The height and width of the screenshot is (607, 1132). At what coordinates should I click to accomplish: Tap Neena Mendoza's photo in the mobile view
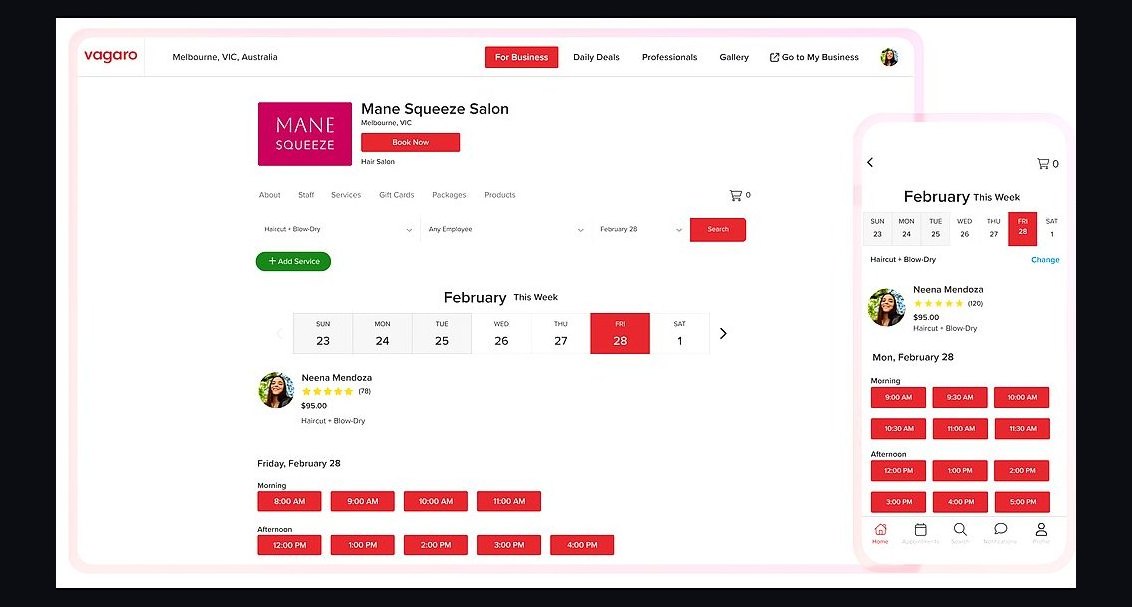[887, 307]
